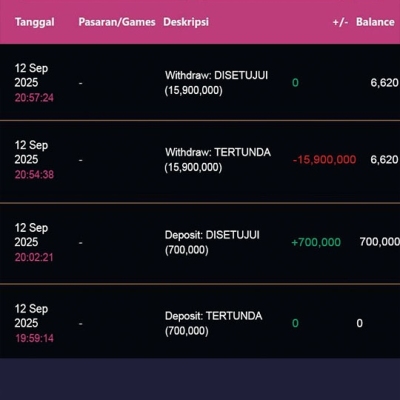Screen dimensions: 400x400
Task: Click the Tanggal column header
Action: point(35,22)
